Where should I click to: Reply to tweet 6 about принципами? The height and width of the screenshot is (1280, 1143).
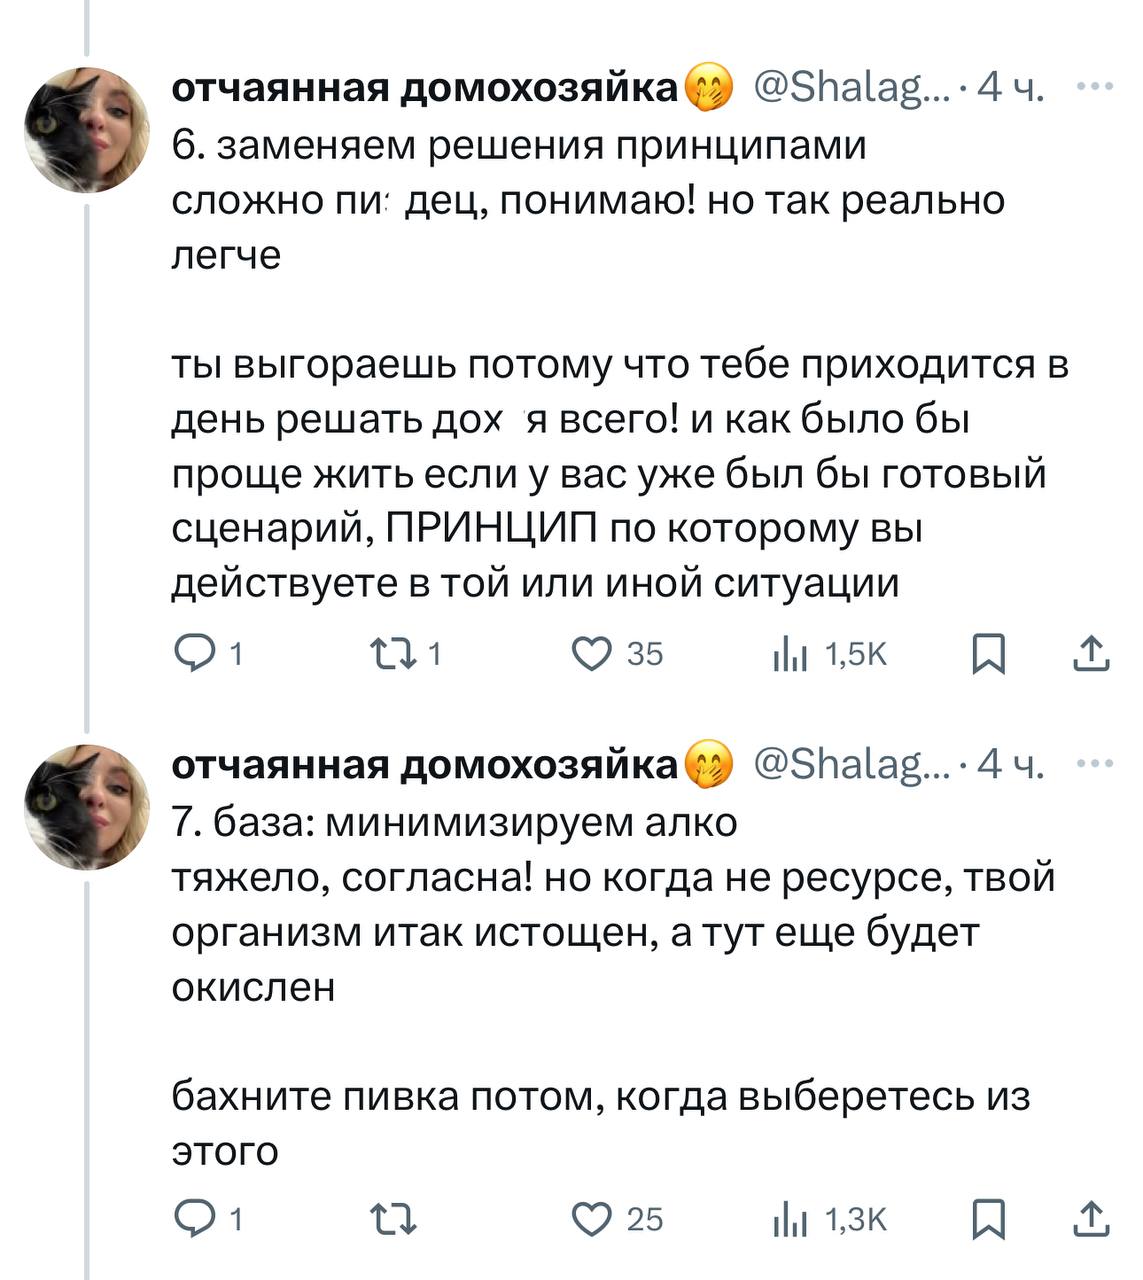190,653
